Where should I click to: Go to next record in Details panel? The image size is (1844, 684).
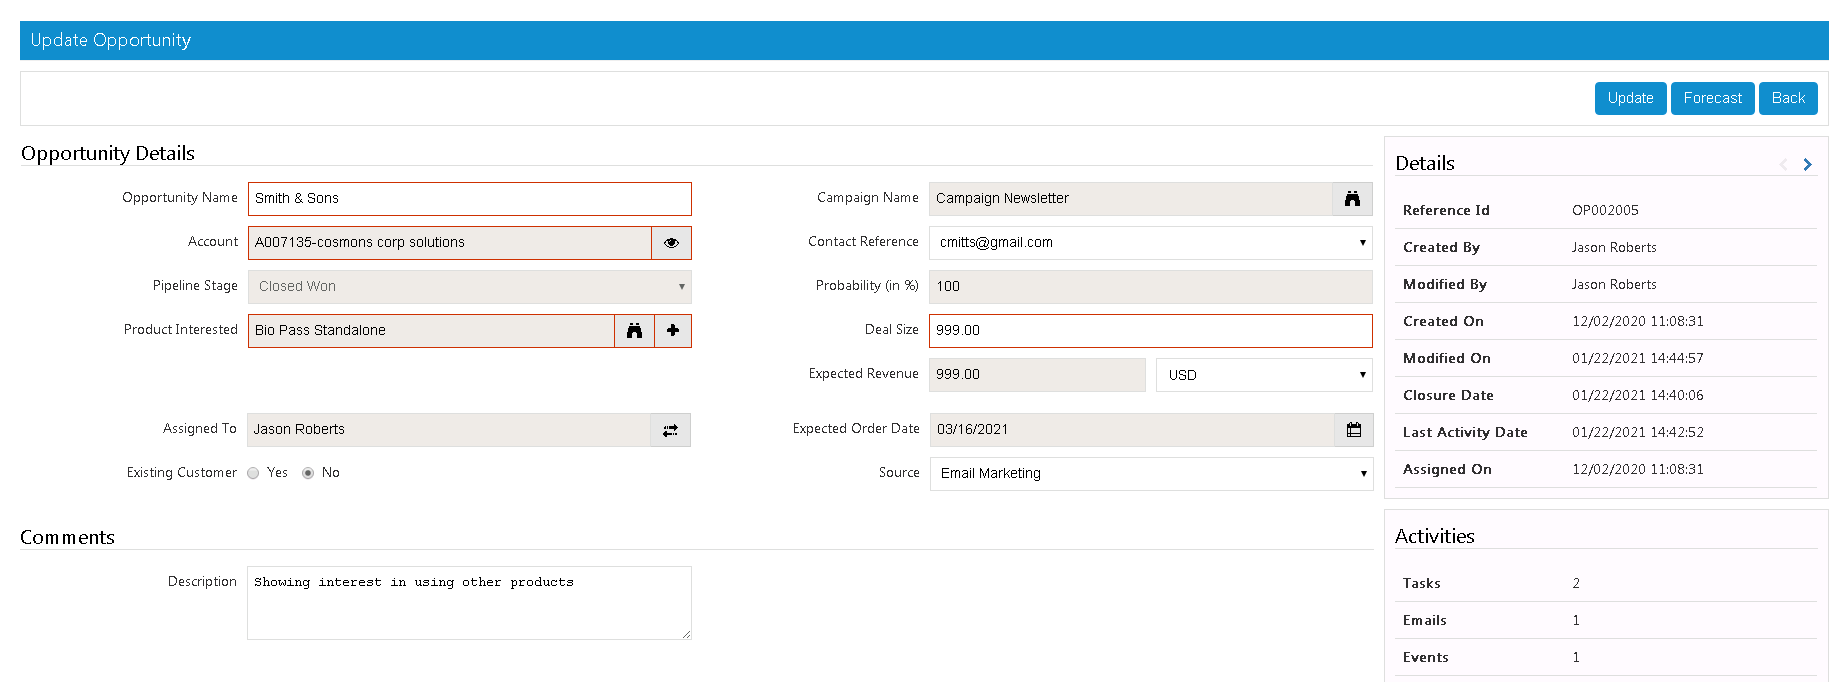1807,165
